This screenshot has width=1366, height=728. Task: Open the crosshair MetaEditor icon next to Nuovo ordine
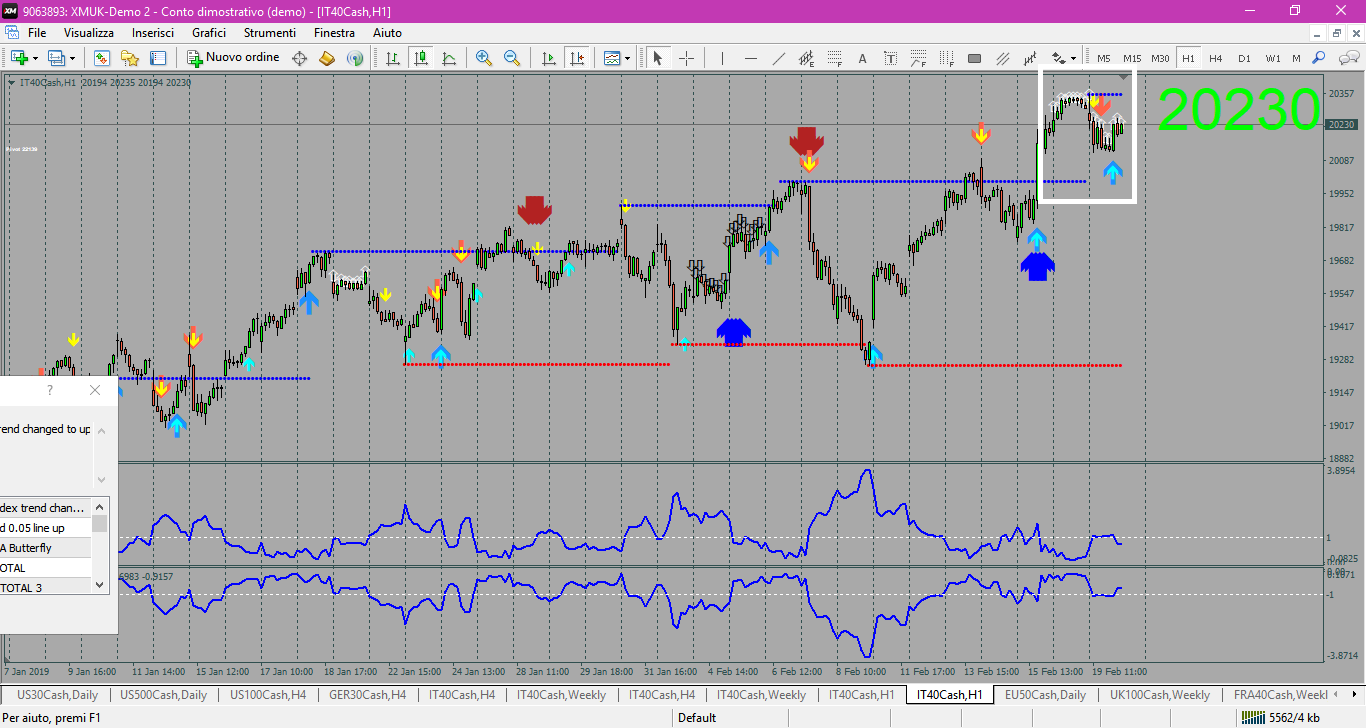coord(299,58)
